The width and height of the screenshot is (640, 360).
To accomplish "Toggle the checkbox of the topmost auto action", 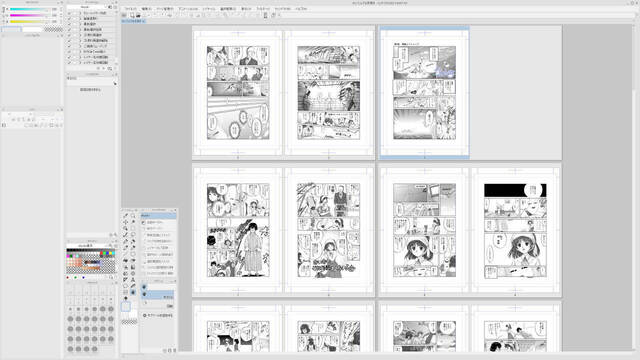I will [x=69, y=13].
